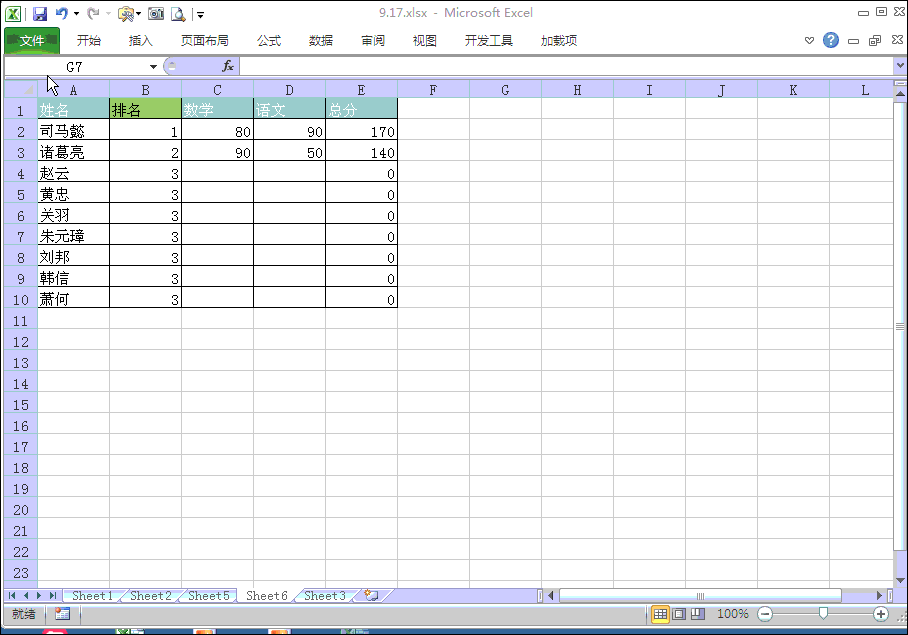Open the 插入 (Insert) ribbon tab
Viewport: 908px width, 635px height.
140,41
